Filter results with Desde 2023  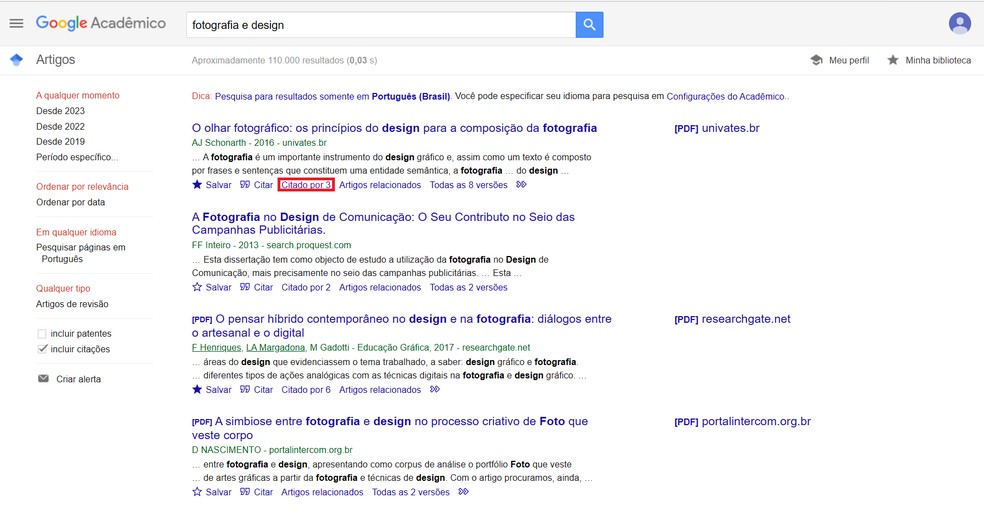click(60, 110)
